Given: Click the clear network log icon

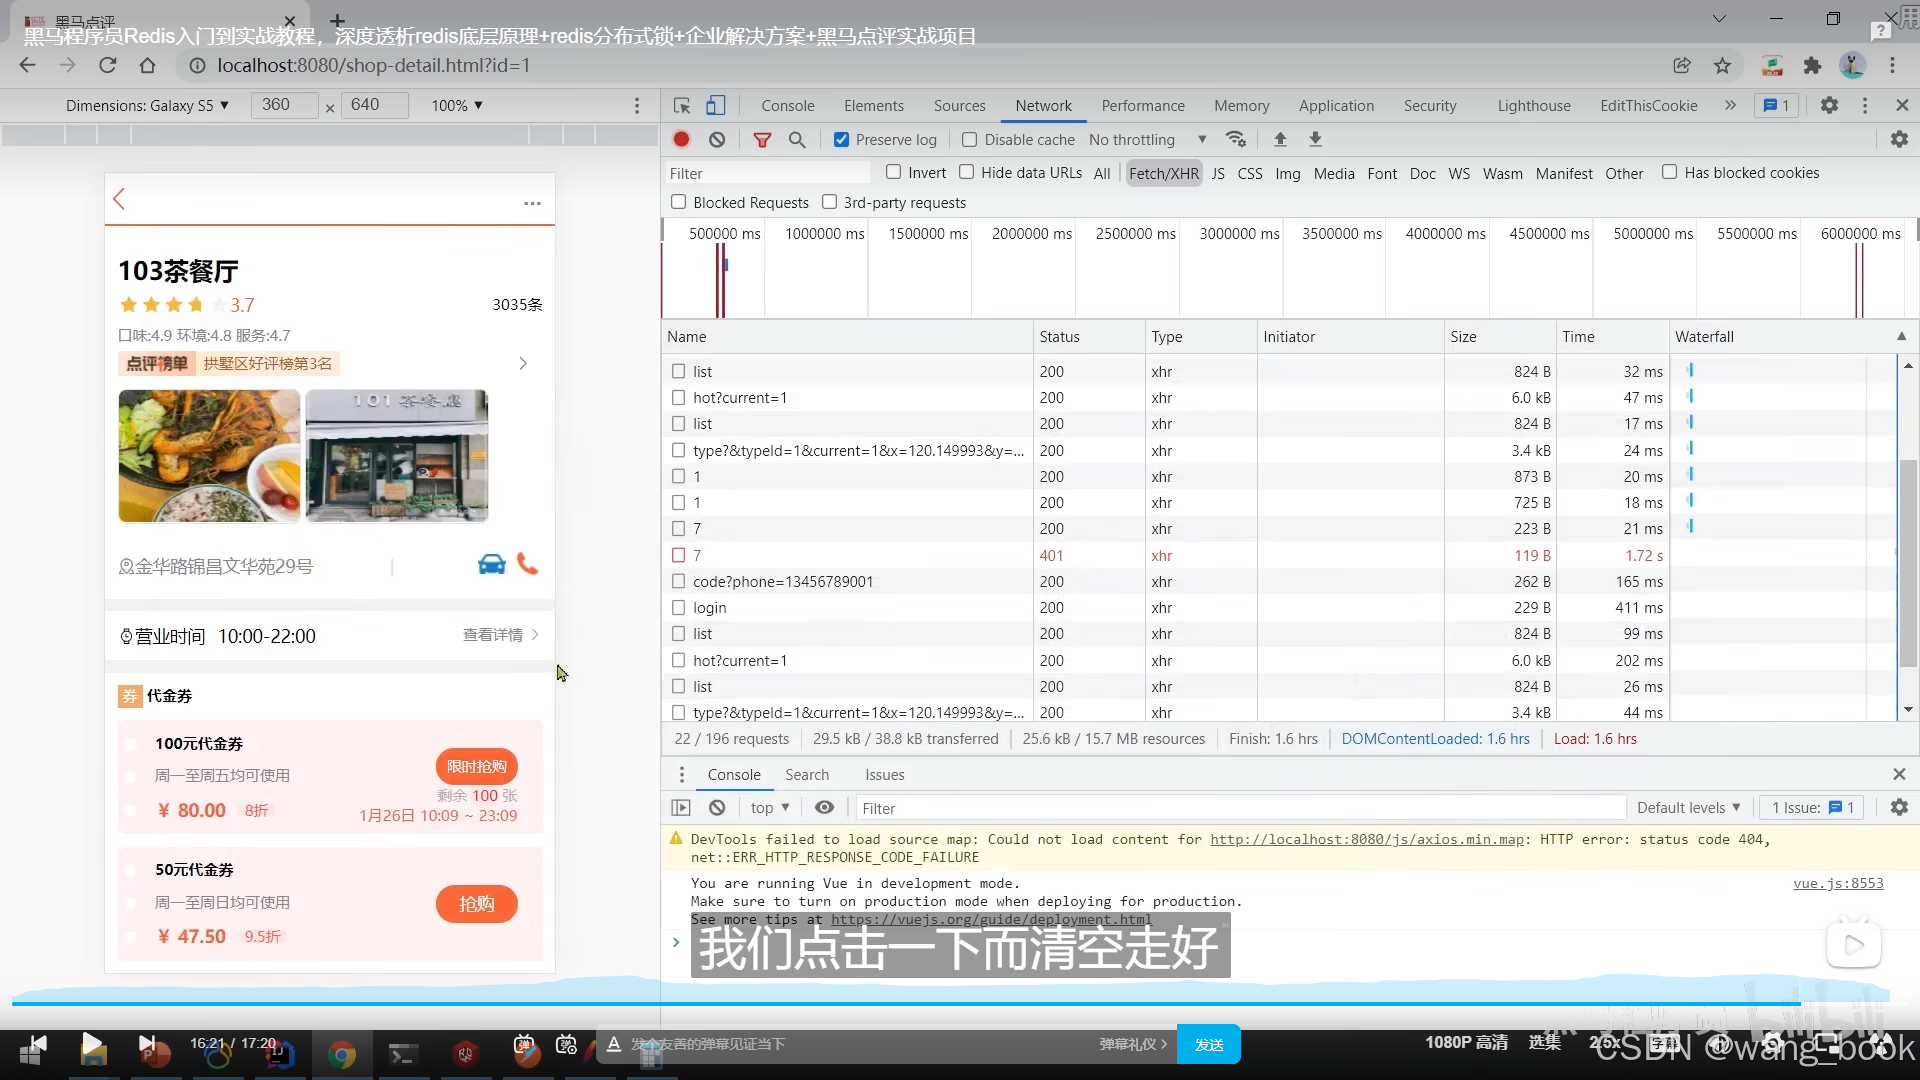Looking at the screenshot, I should tap(717, 139).
